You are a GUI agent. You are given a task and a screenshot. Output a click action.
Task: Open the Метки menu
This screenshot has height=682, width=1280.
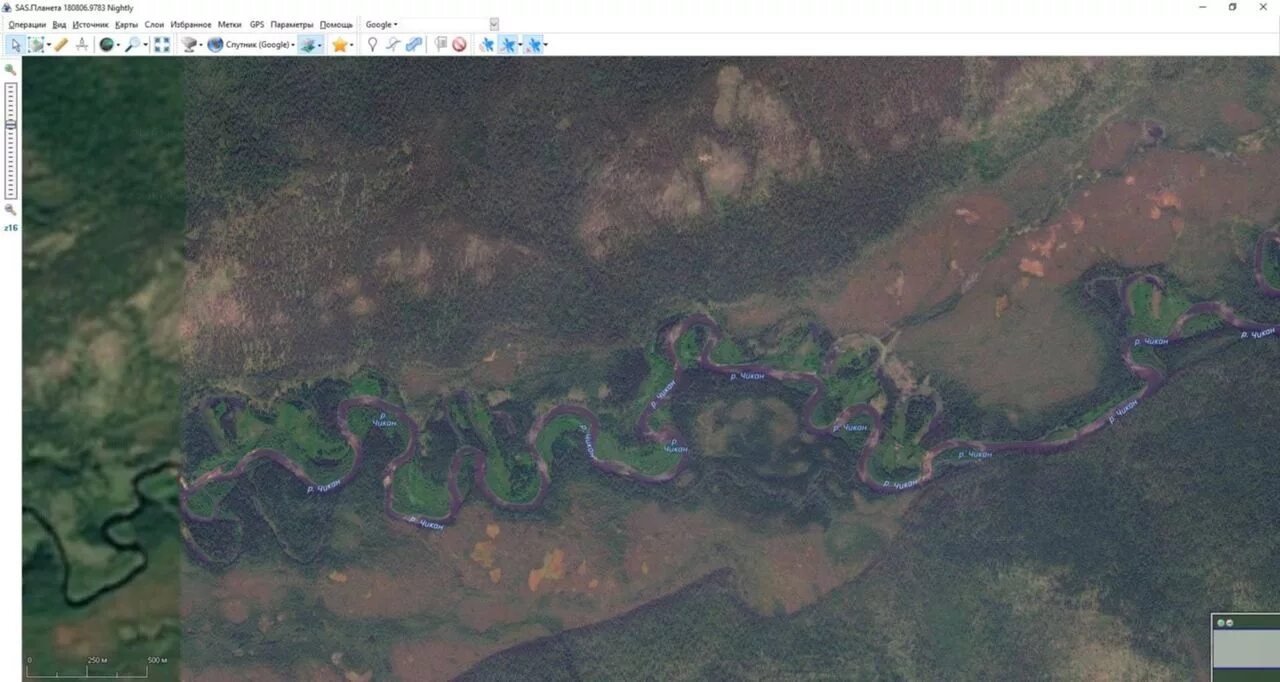(230, 24)
